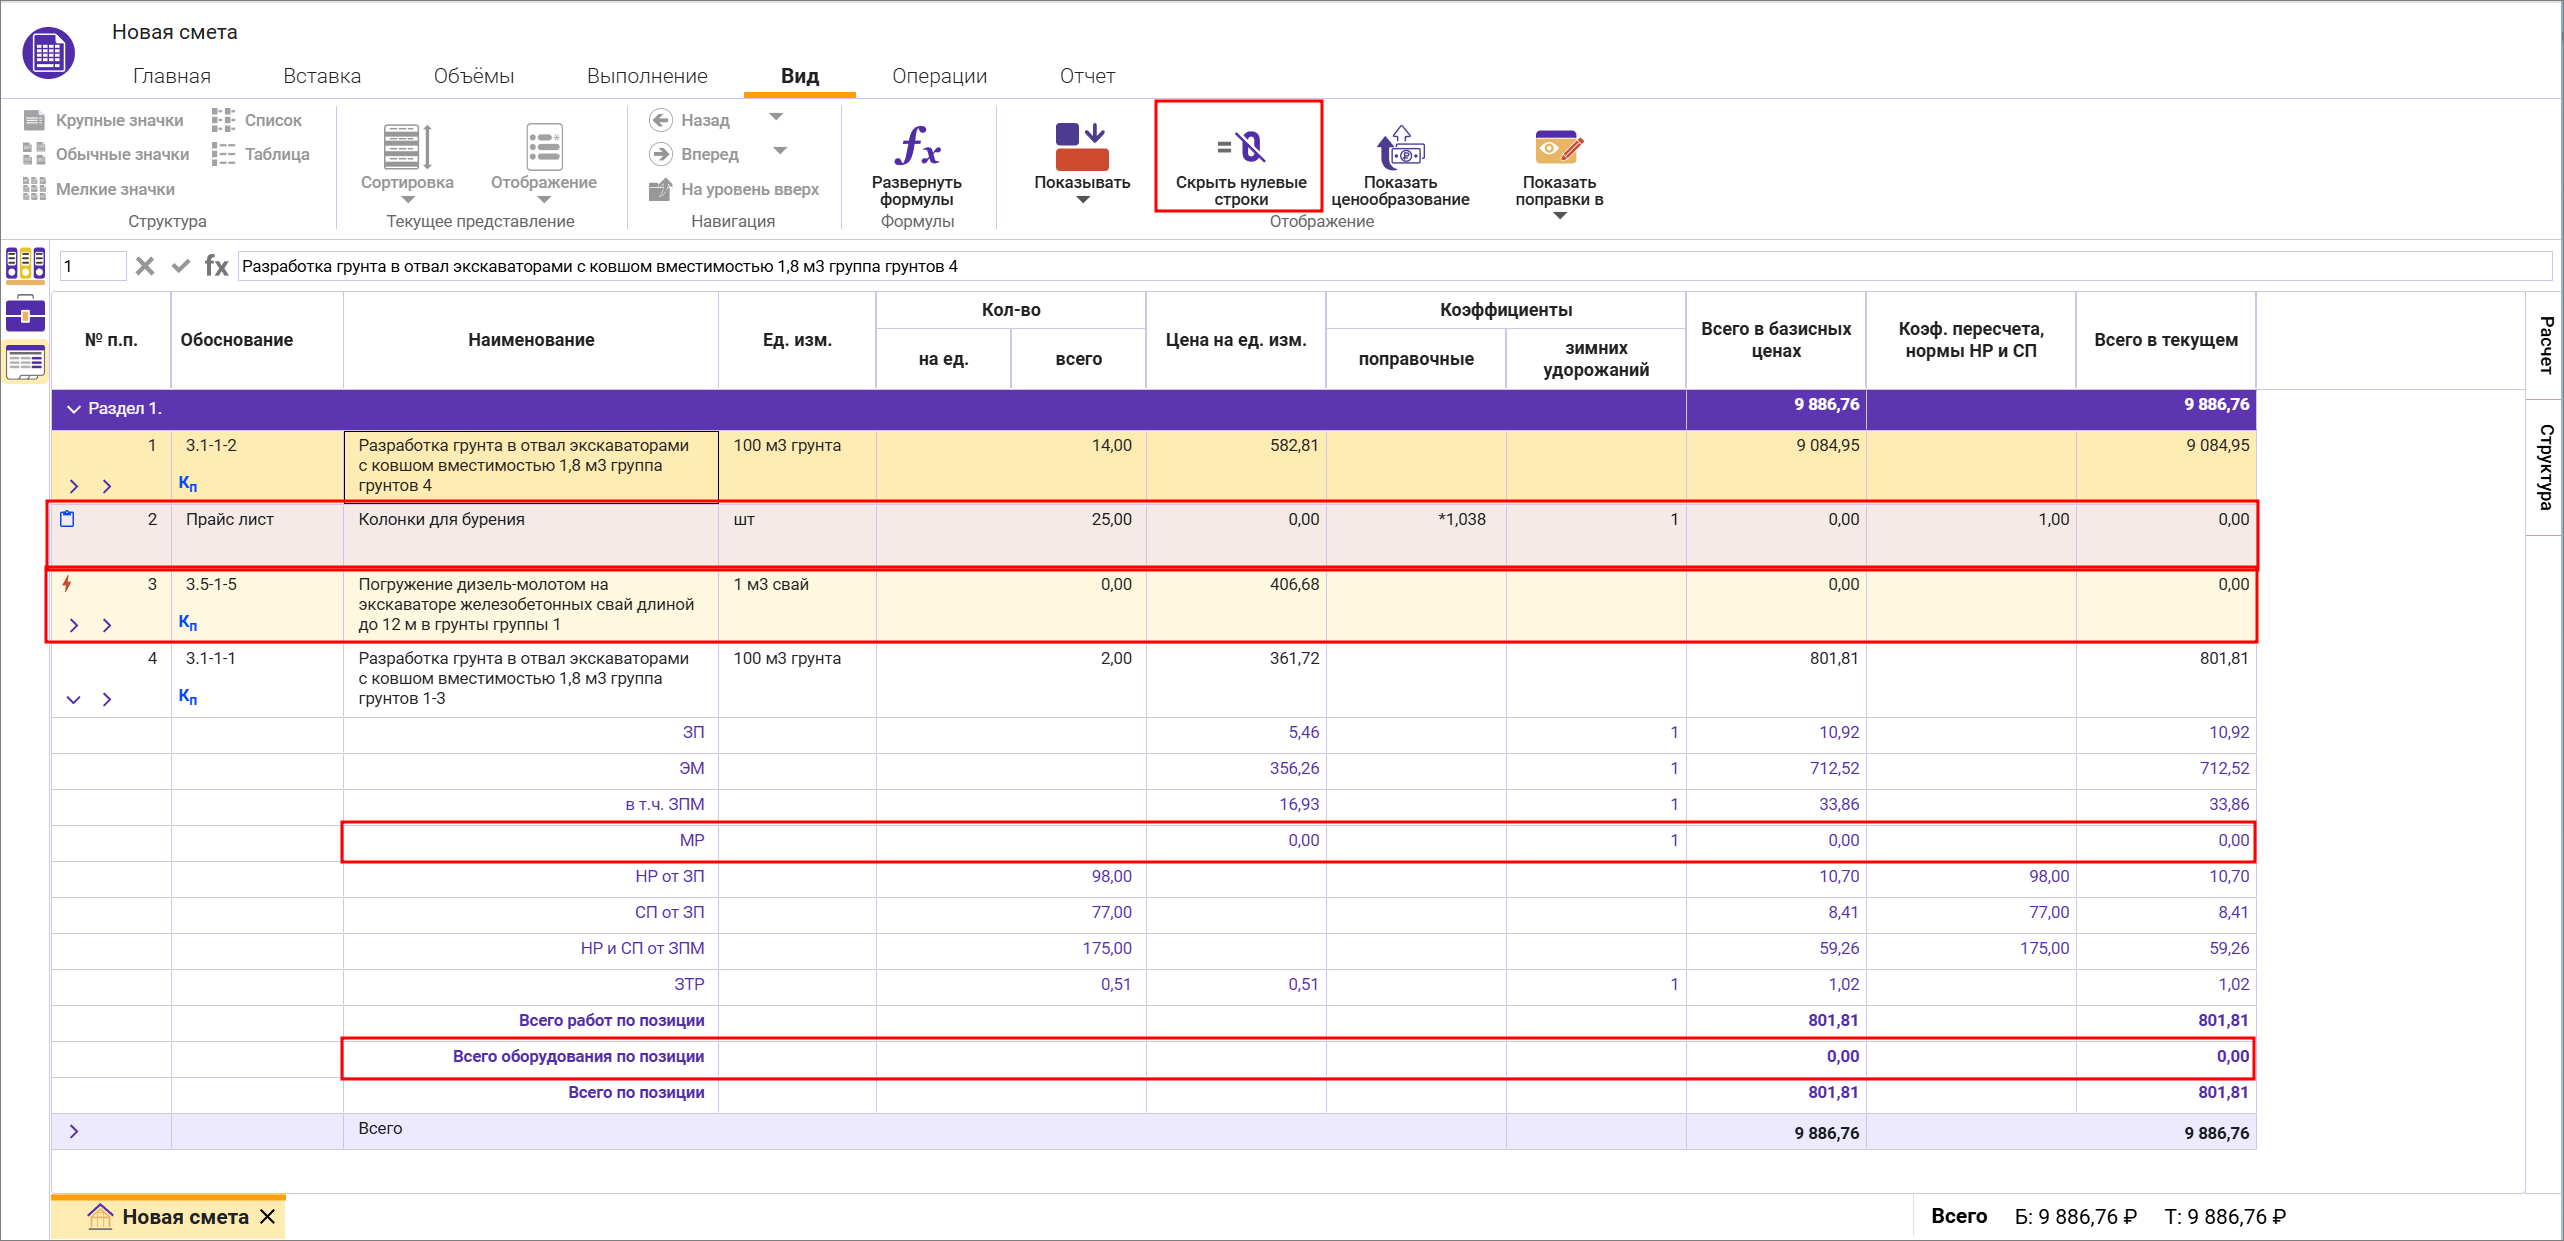Switch to the Главная ribbon tab
Screen dimensions: 2564x1241
coord(171,76)
